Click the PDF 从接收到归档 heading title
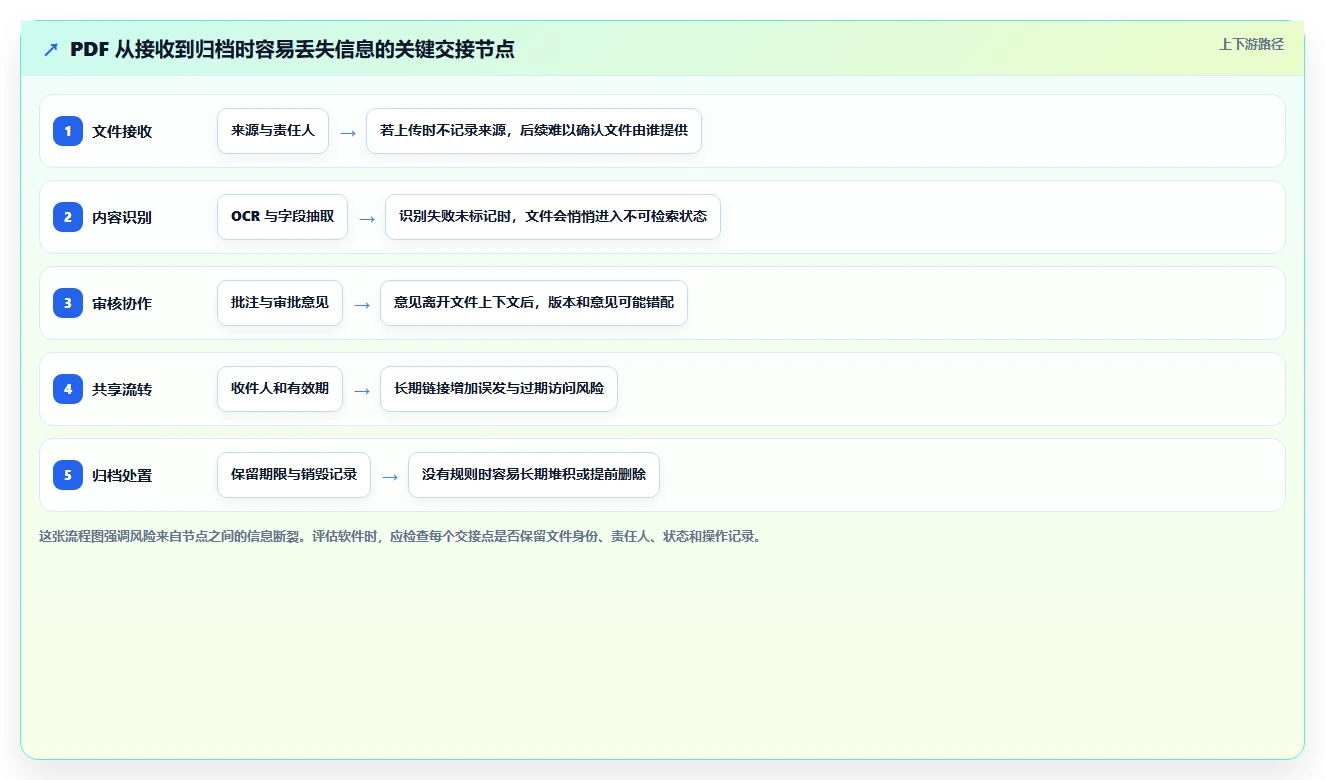The height and width of the screenshot is (780, 1325). click(x=292, y=49)
